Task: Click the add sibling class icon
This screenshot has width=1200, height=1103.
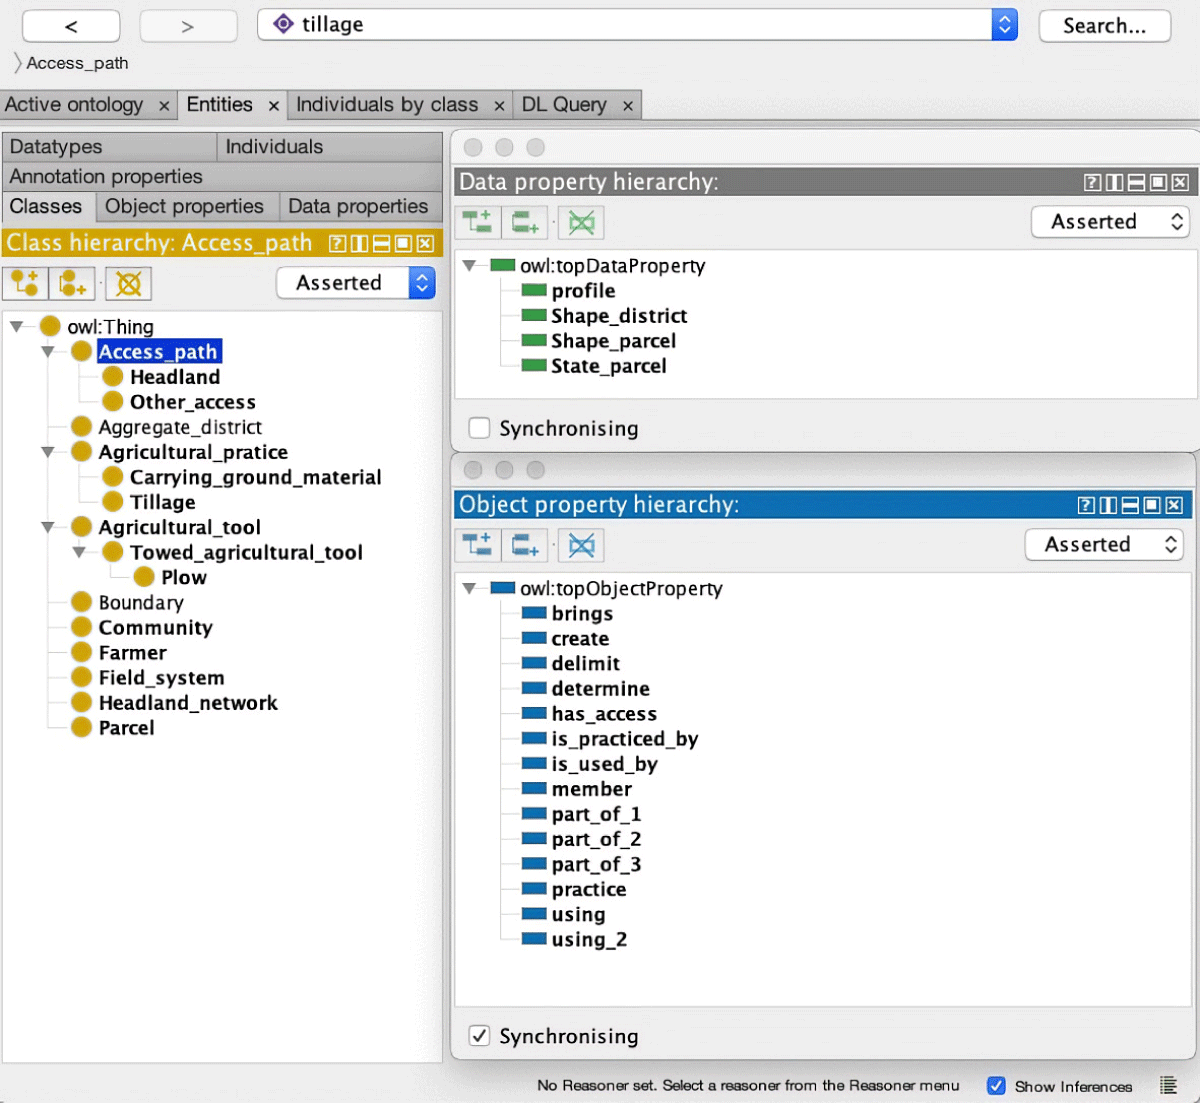Action: 73,284
